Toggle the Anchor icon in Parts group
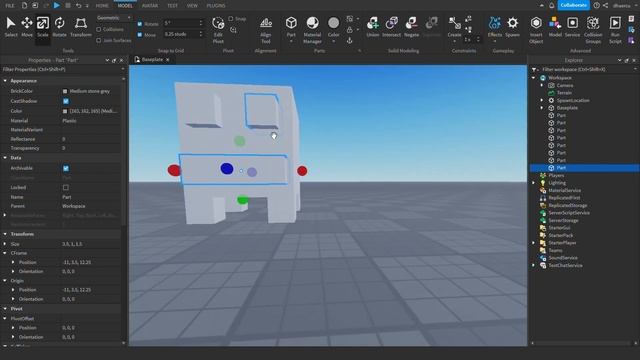This screenshot has height=360, width=640. [350, 40]
